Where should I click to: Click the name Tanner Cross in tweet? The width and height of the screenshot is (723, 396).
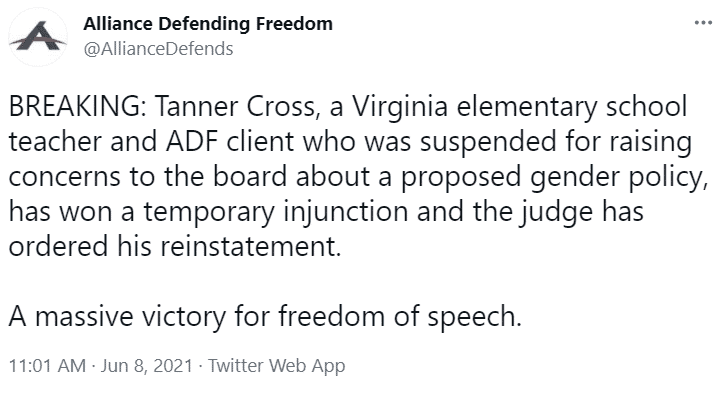[x=237, y=106]
